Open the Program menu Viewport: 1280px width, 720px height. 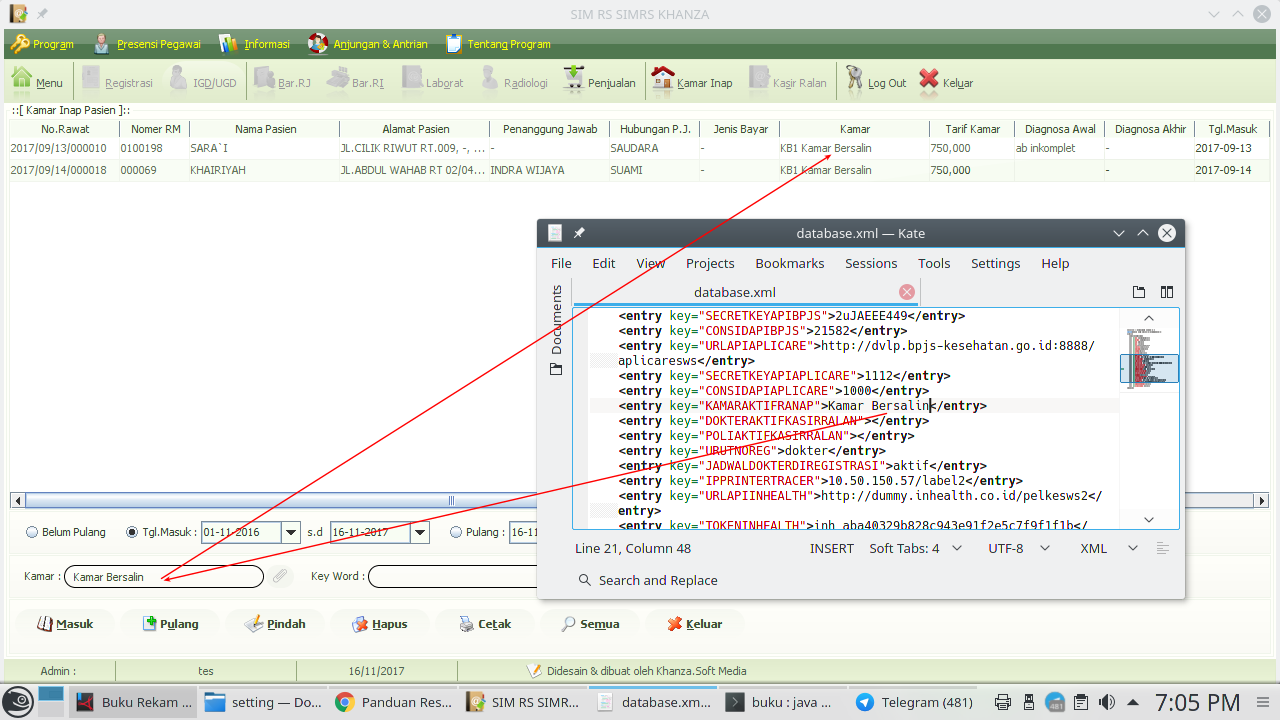[42, 44]
